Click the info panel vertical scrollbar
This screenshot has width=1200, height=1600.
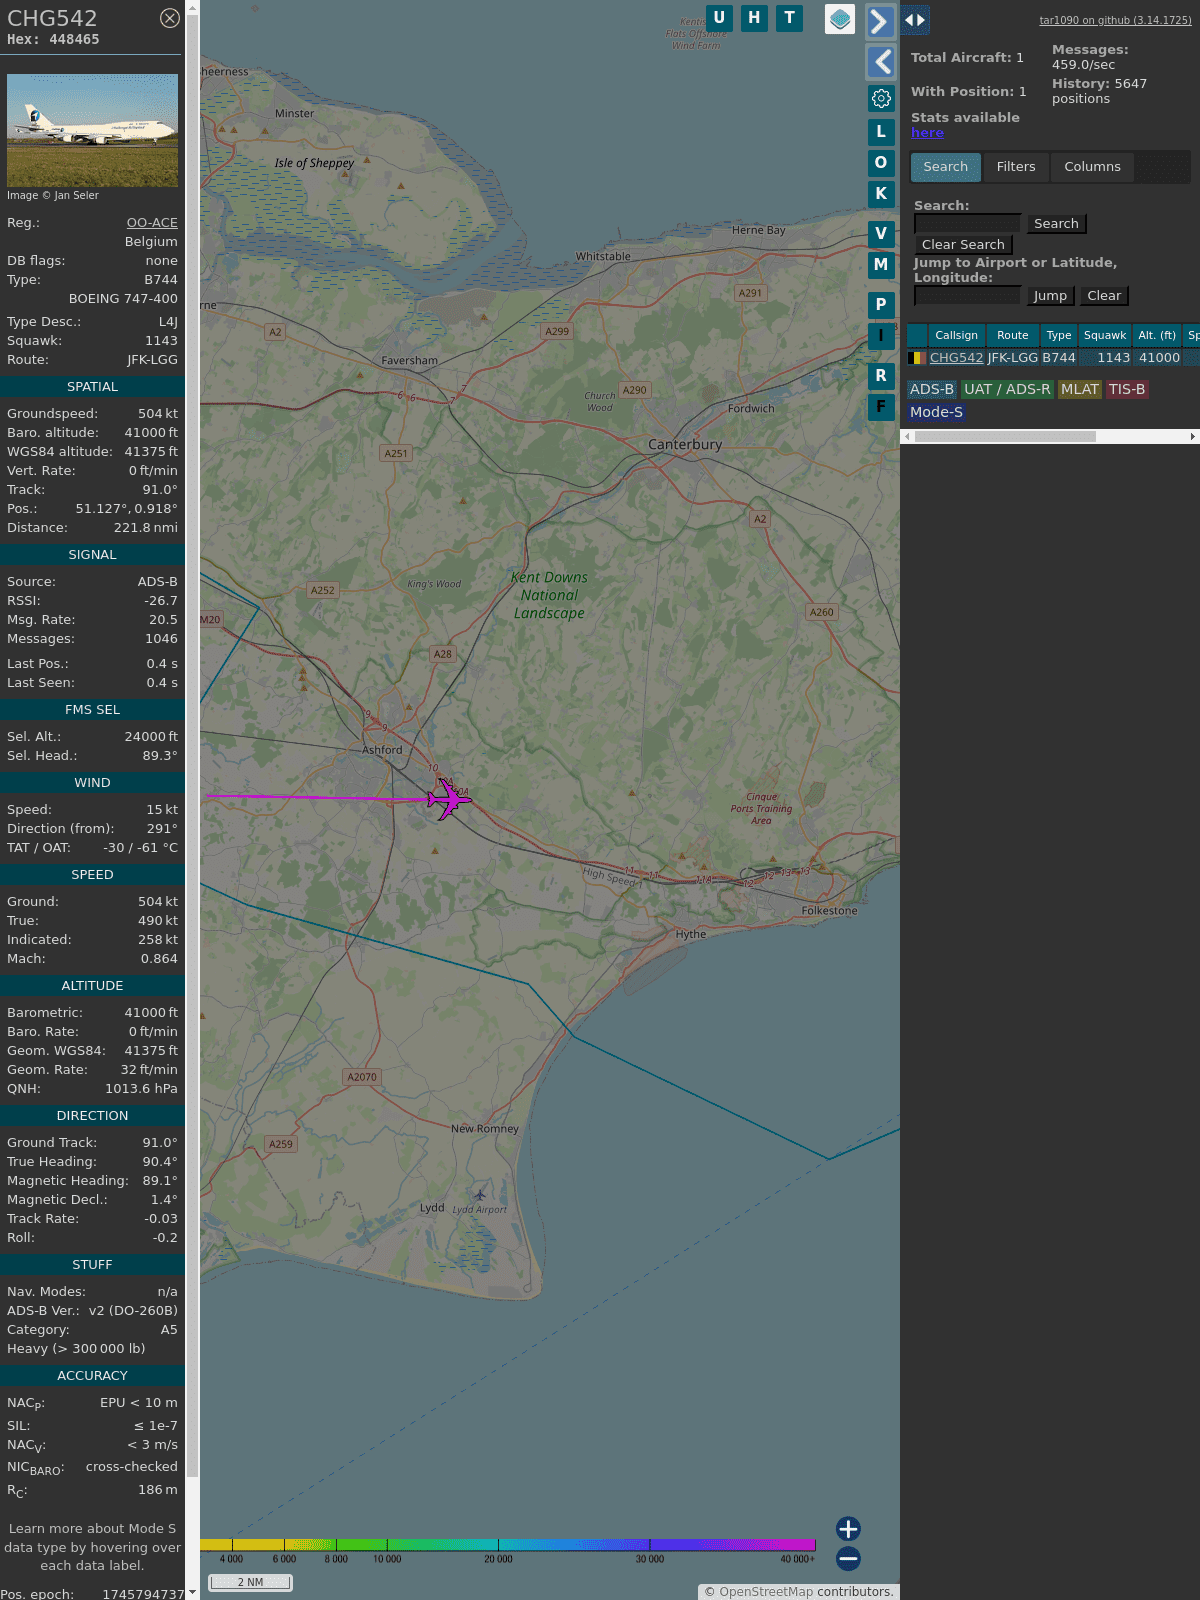point(193,745)
